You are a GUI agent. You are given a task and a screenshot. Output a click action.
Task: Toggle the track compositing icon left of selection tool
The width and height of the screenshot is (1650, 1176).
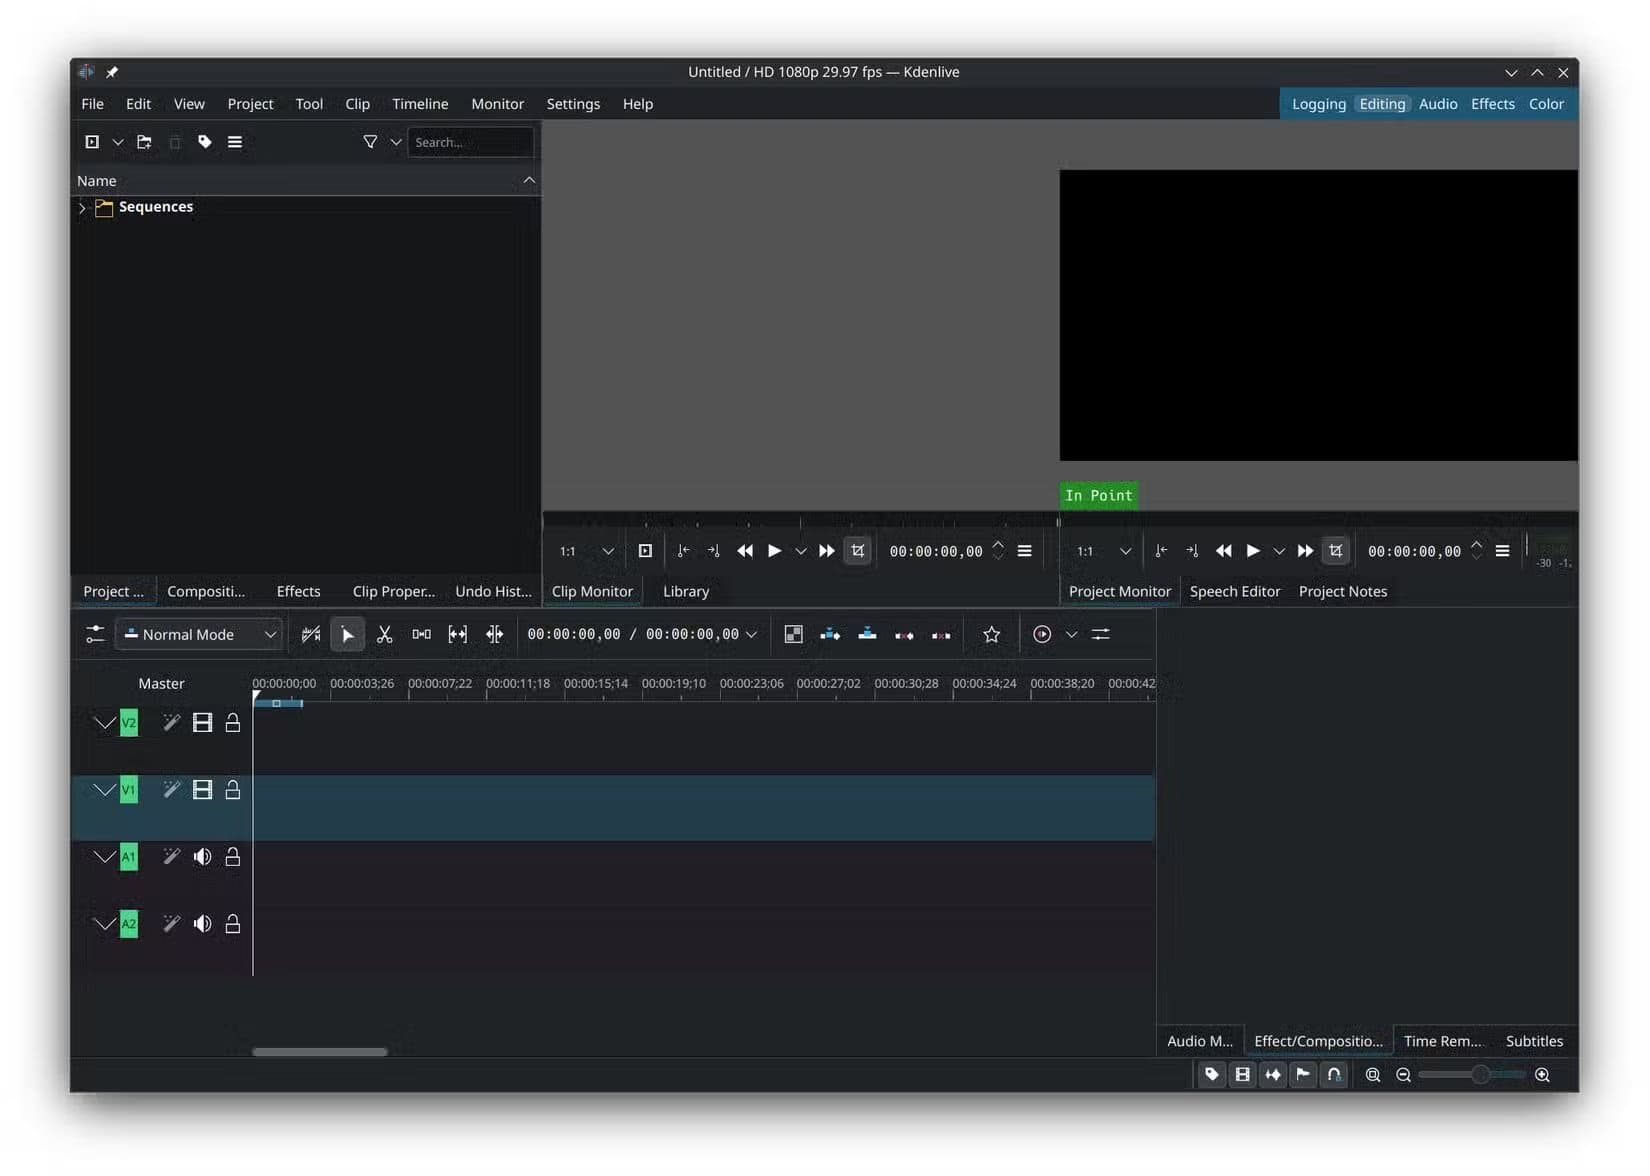[311, 634]
